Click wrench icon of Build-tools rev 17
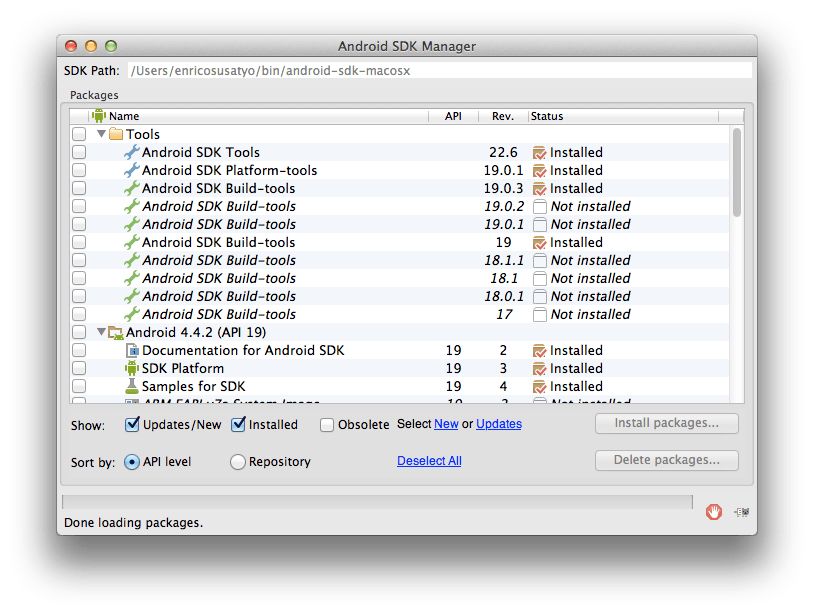Image resolution: width=814 pixels, height=614 pixels. click(132, 314)
